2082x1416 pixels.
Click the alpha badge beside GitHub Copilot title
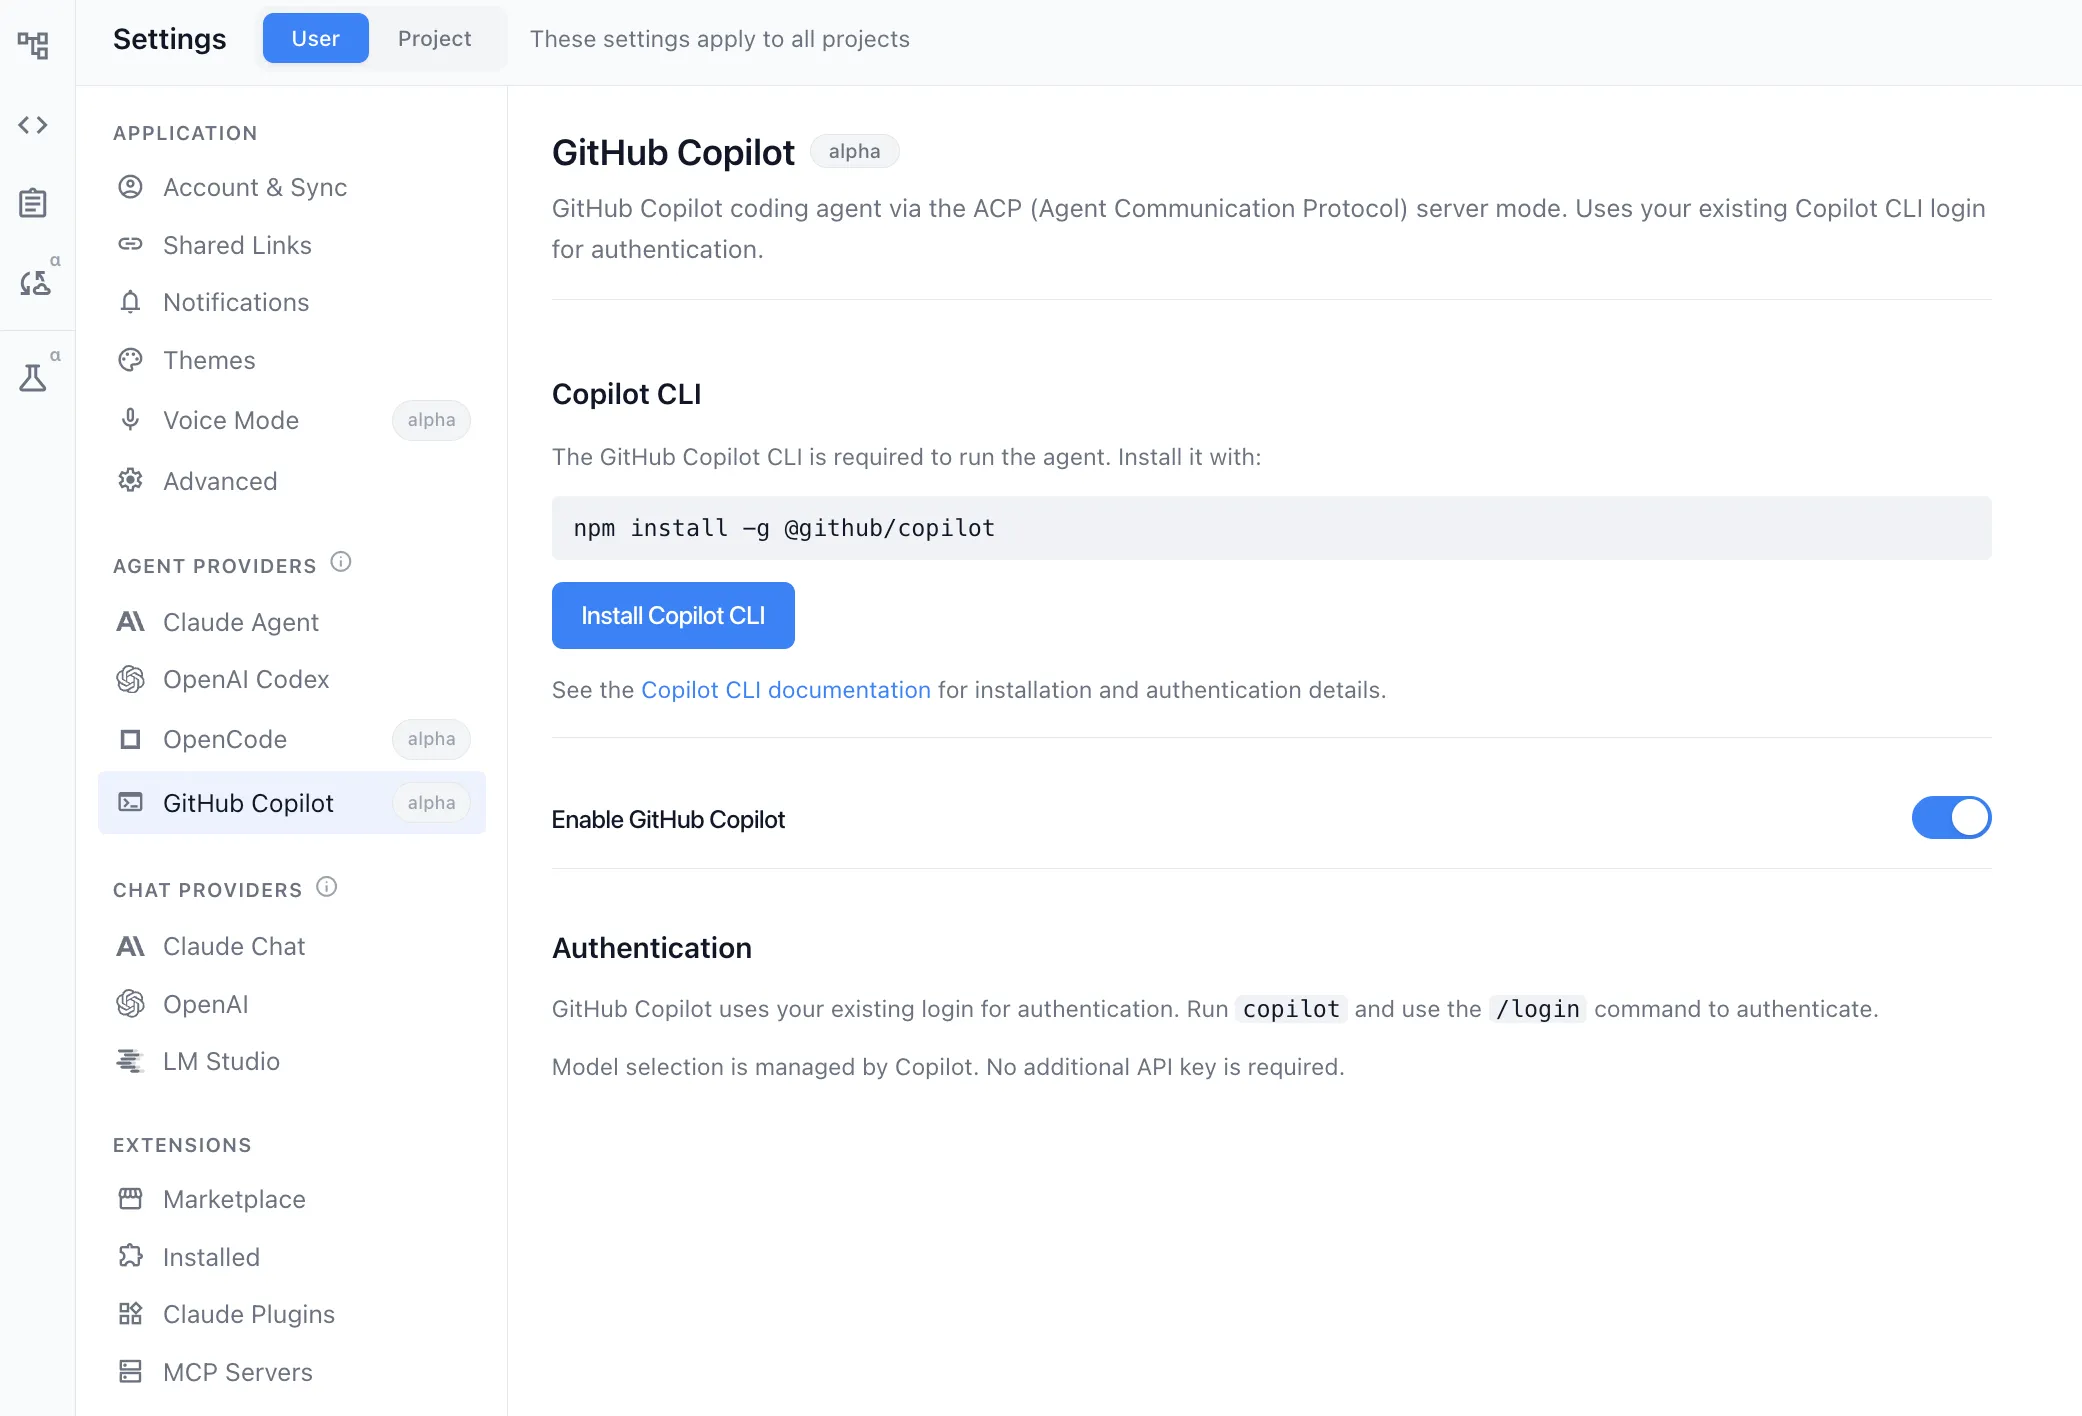pyautogui.click(x=855, y=152)
